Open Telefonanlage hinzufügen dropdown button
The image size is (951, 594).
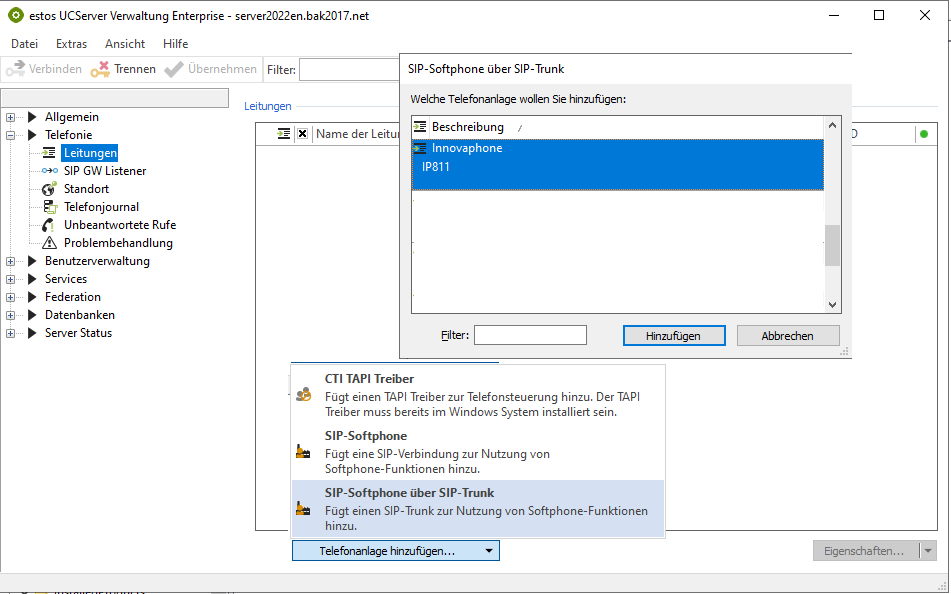coord(395,551)
